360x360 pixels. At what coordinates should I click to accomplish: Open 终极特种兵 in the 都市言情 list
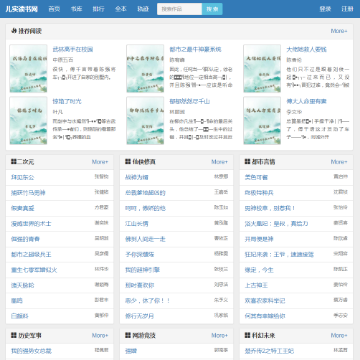click(259, 193)
